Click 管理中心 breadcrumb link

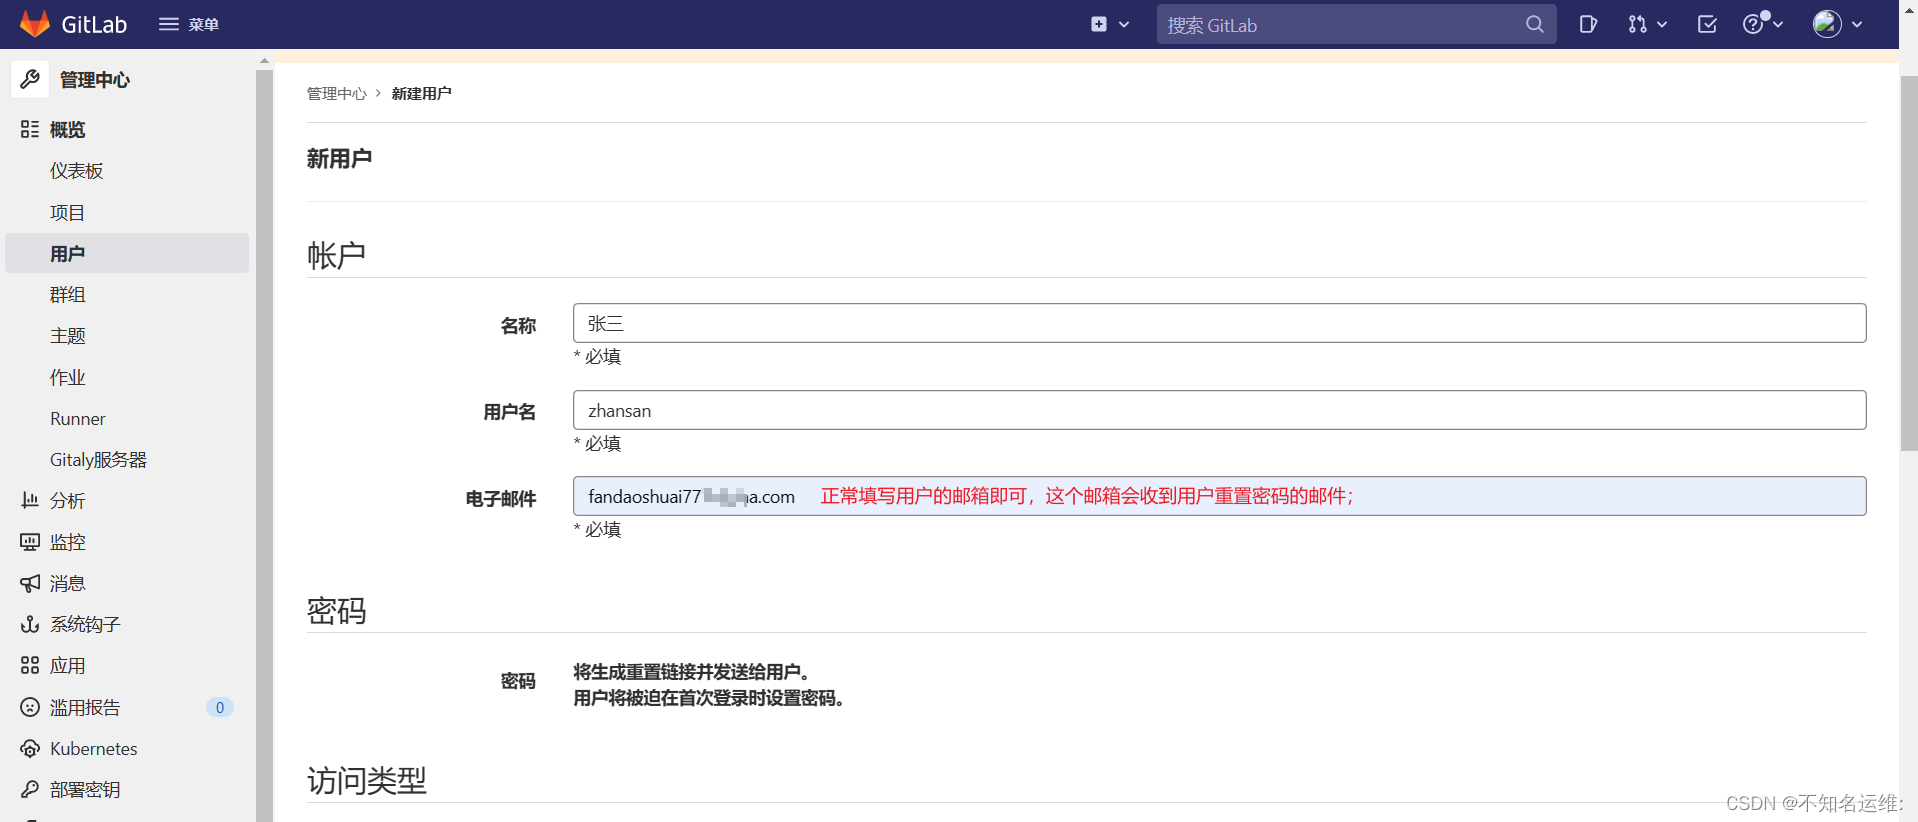[x=337, y=93]
